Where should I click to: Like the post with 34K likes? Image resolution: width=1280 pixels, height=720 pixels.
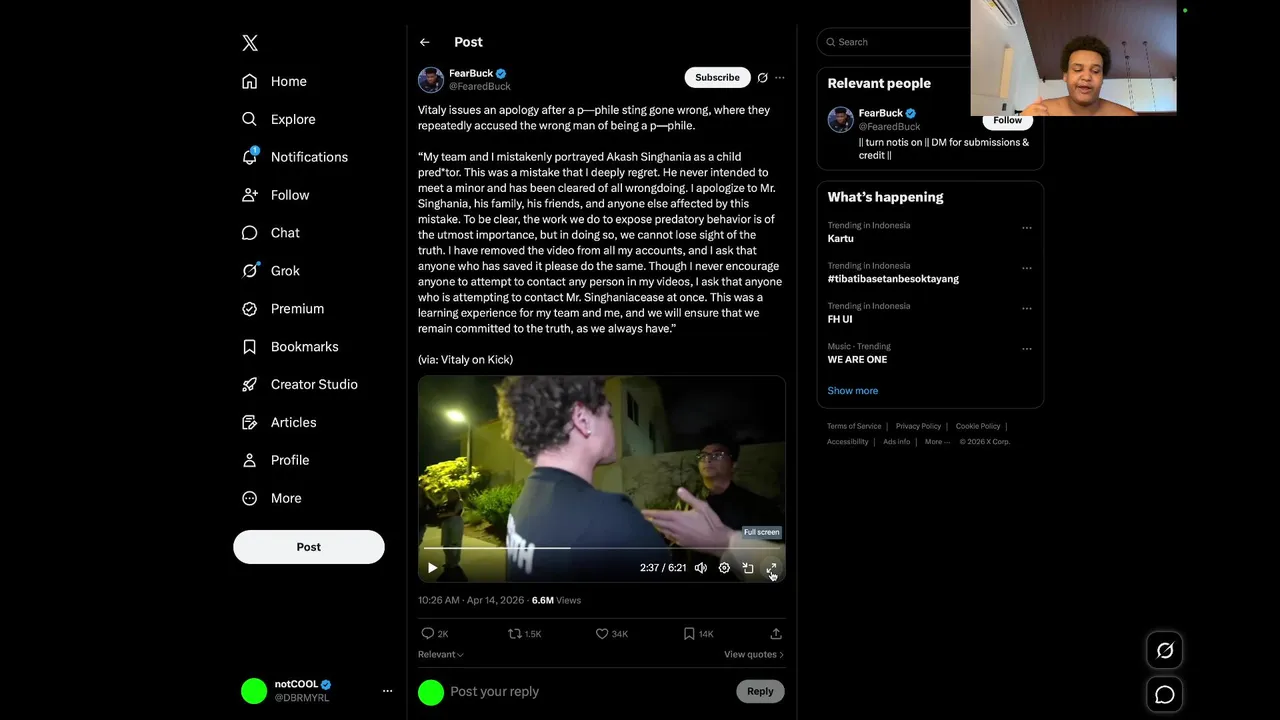[x=611, y=634]
